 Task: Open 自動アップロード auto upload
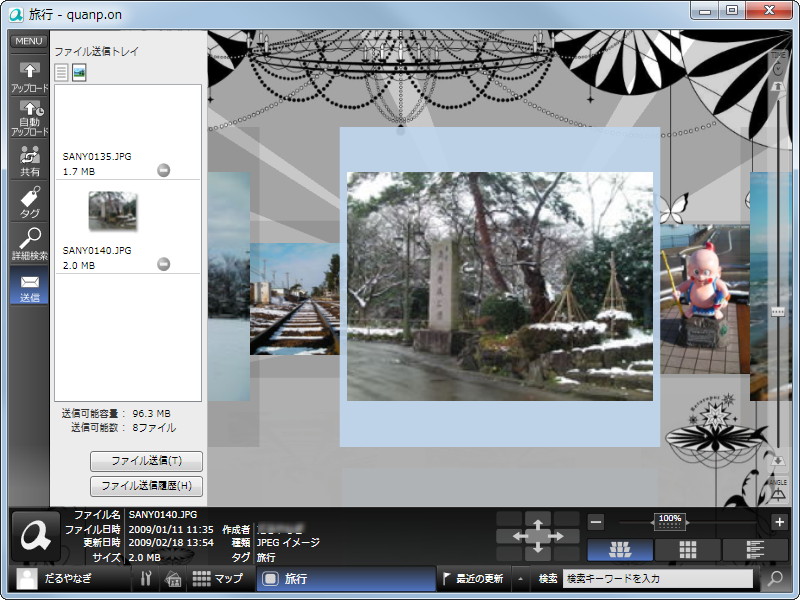coord(30,118)
